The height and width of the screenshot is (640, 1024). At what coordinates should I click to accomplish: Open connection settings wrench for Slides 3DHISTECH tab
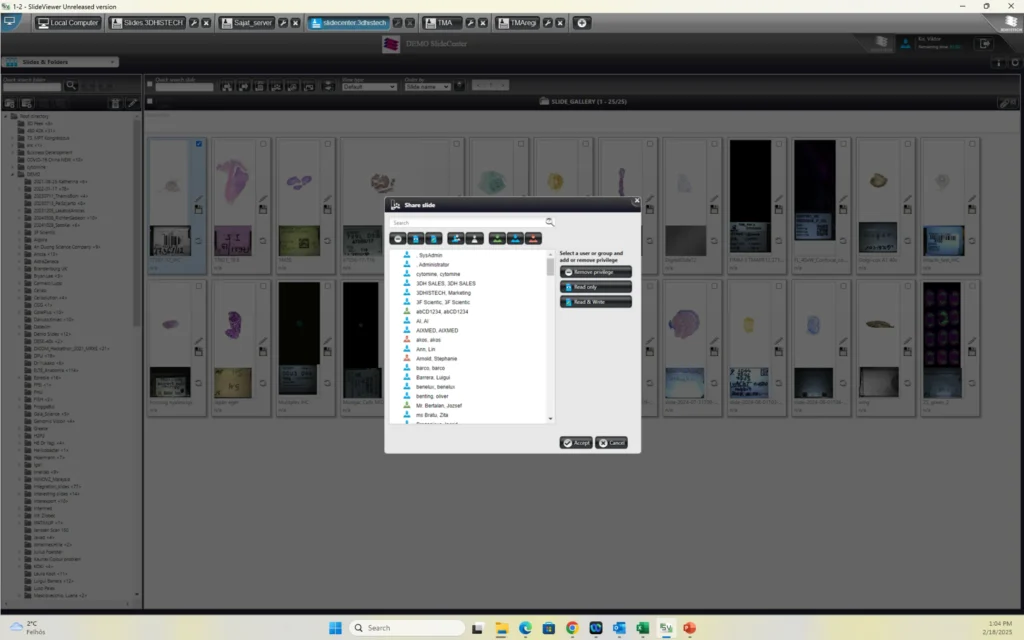pos(194,23)
